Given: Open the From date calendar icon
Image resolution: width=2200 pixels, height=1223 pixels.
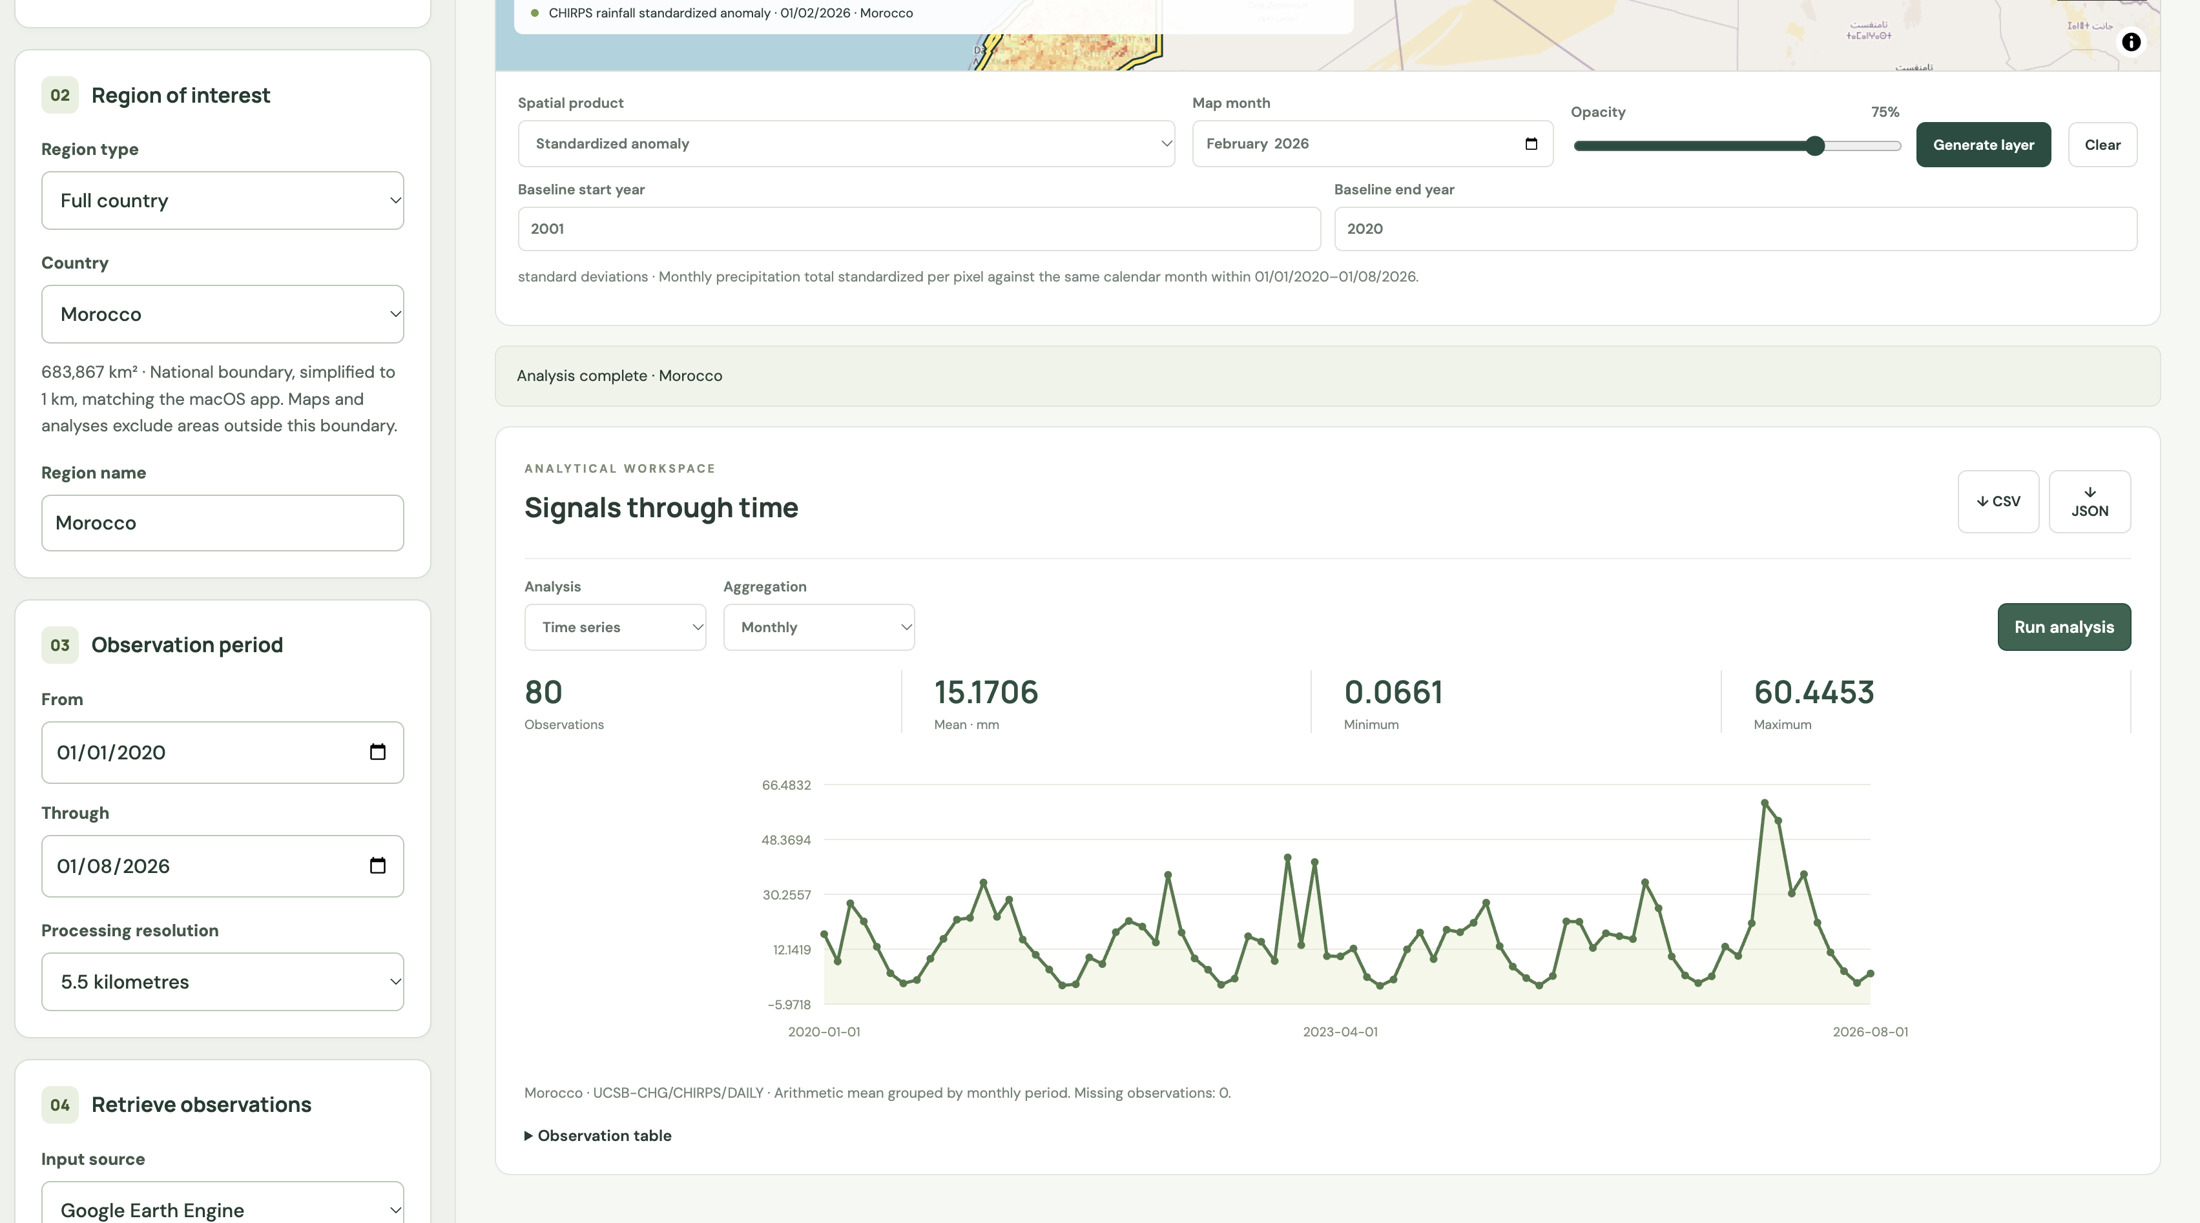Looking at the screenshot, I should tap(377, 752).
